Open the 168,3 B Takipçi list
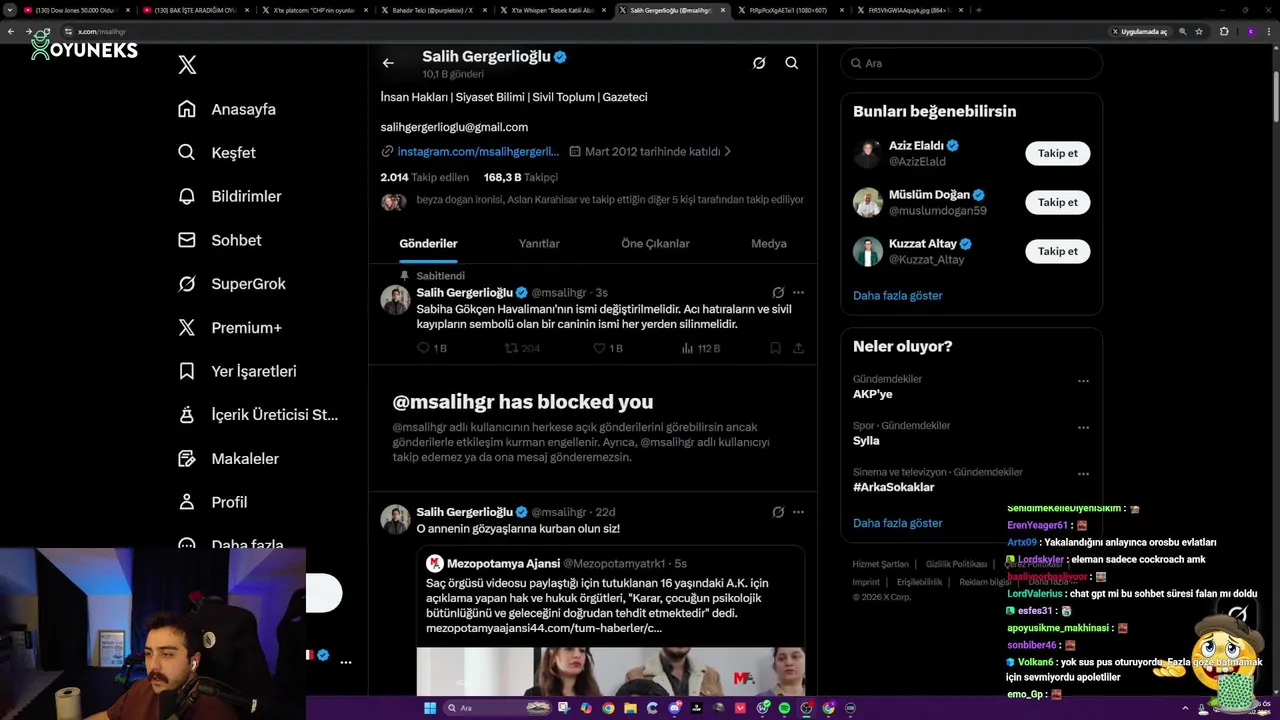Image resolution: width=1280 pixels, height=720 pixels. [x=520, y=177]
